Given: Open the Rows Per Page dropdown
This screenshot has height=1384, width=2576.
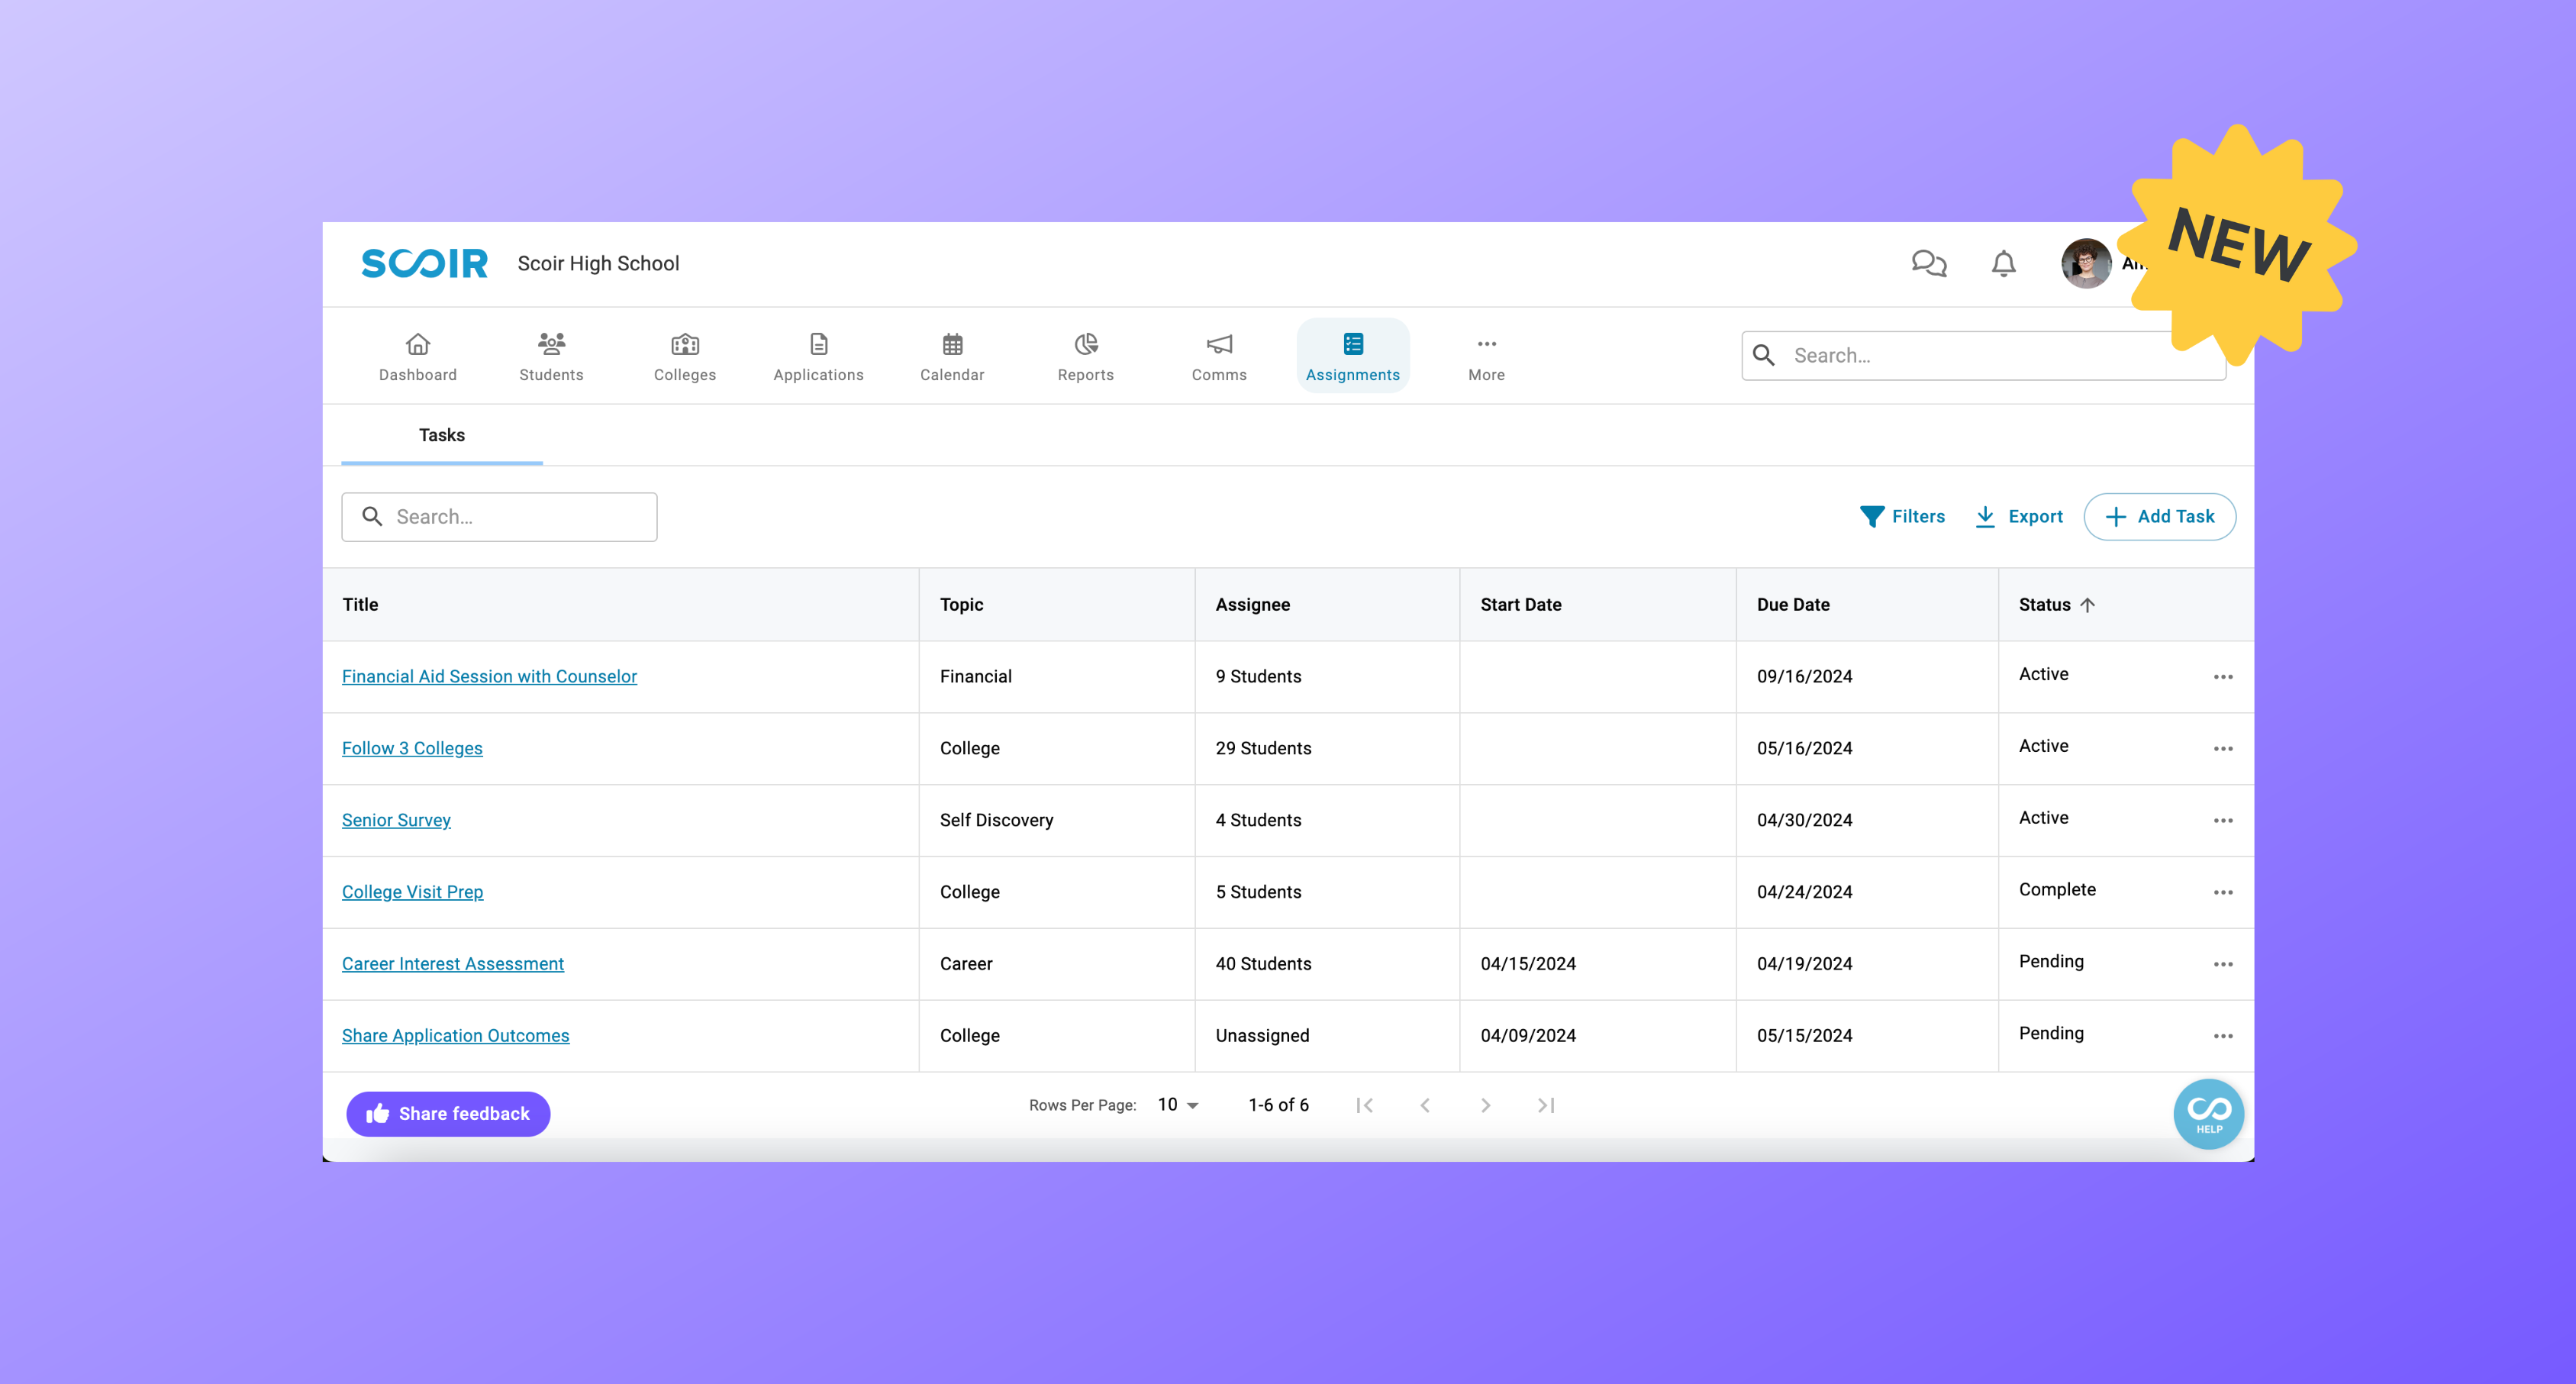Looking at the screenshot, I should click(x=1176, y=1105).
